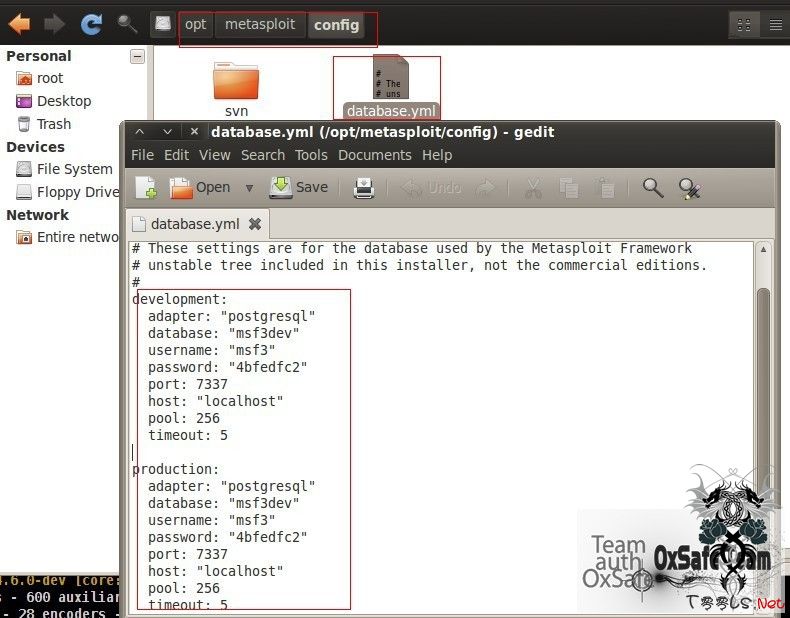Open the View menu in gedit
The height and width of the screenshot is (618, 790).
pyautogui.click(x=215, y=155)
